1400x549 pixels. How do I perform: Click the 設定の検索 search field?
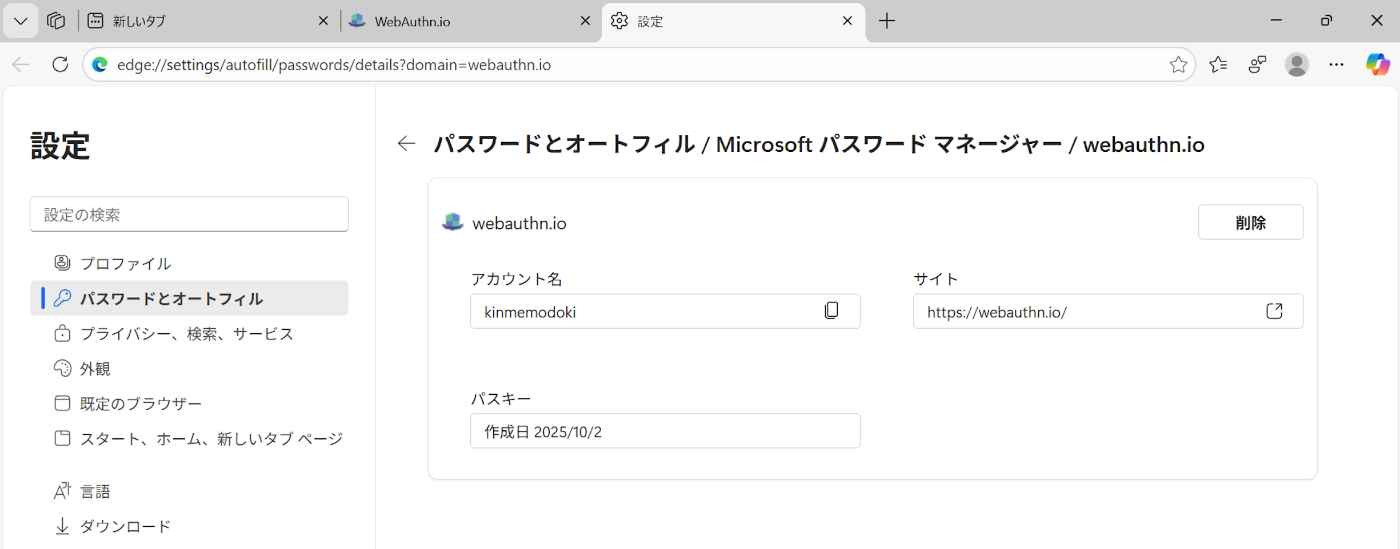pos(189,214)
